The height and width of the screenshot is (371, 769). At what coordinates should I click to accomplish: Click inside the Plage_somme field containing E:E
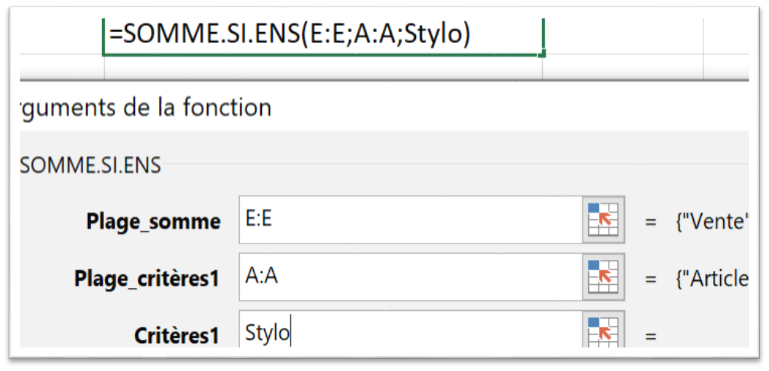(x=410, y=220)
